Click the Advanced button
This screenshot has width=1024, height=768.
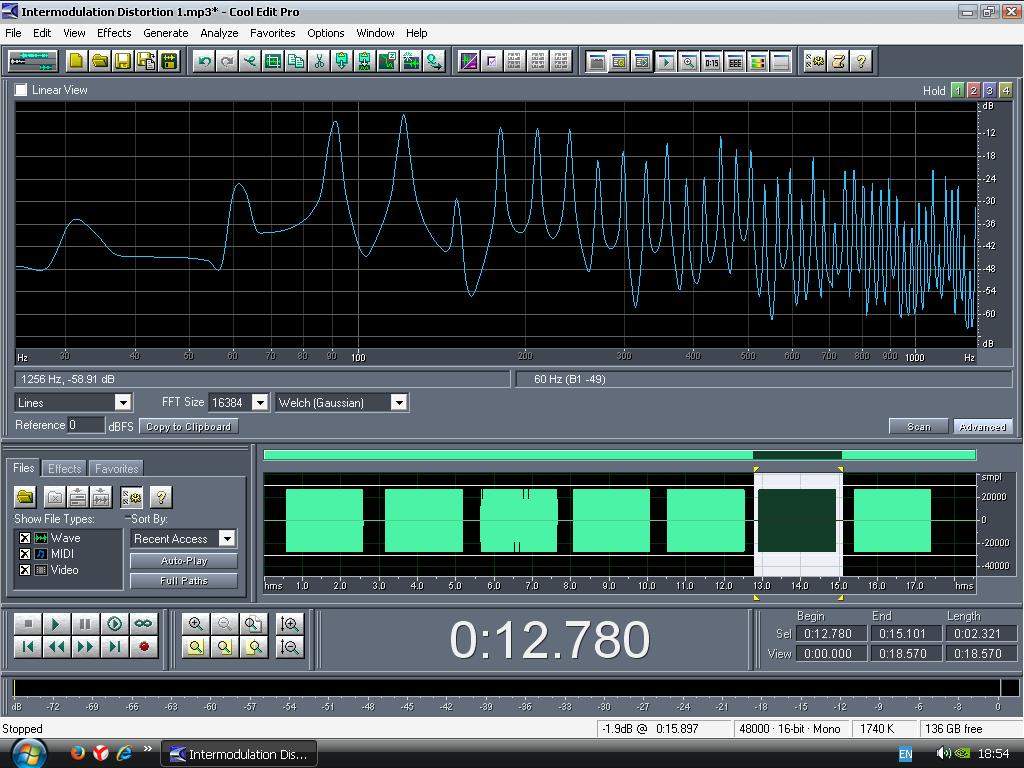click(983, 426)
